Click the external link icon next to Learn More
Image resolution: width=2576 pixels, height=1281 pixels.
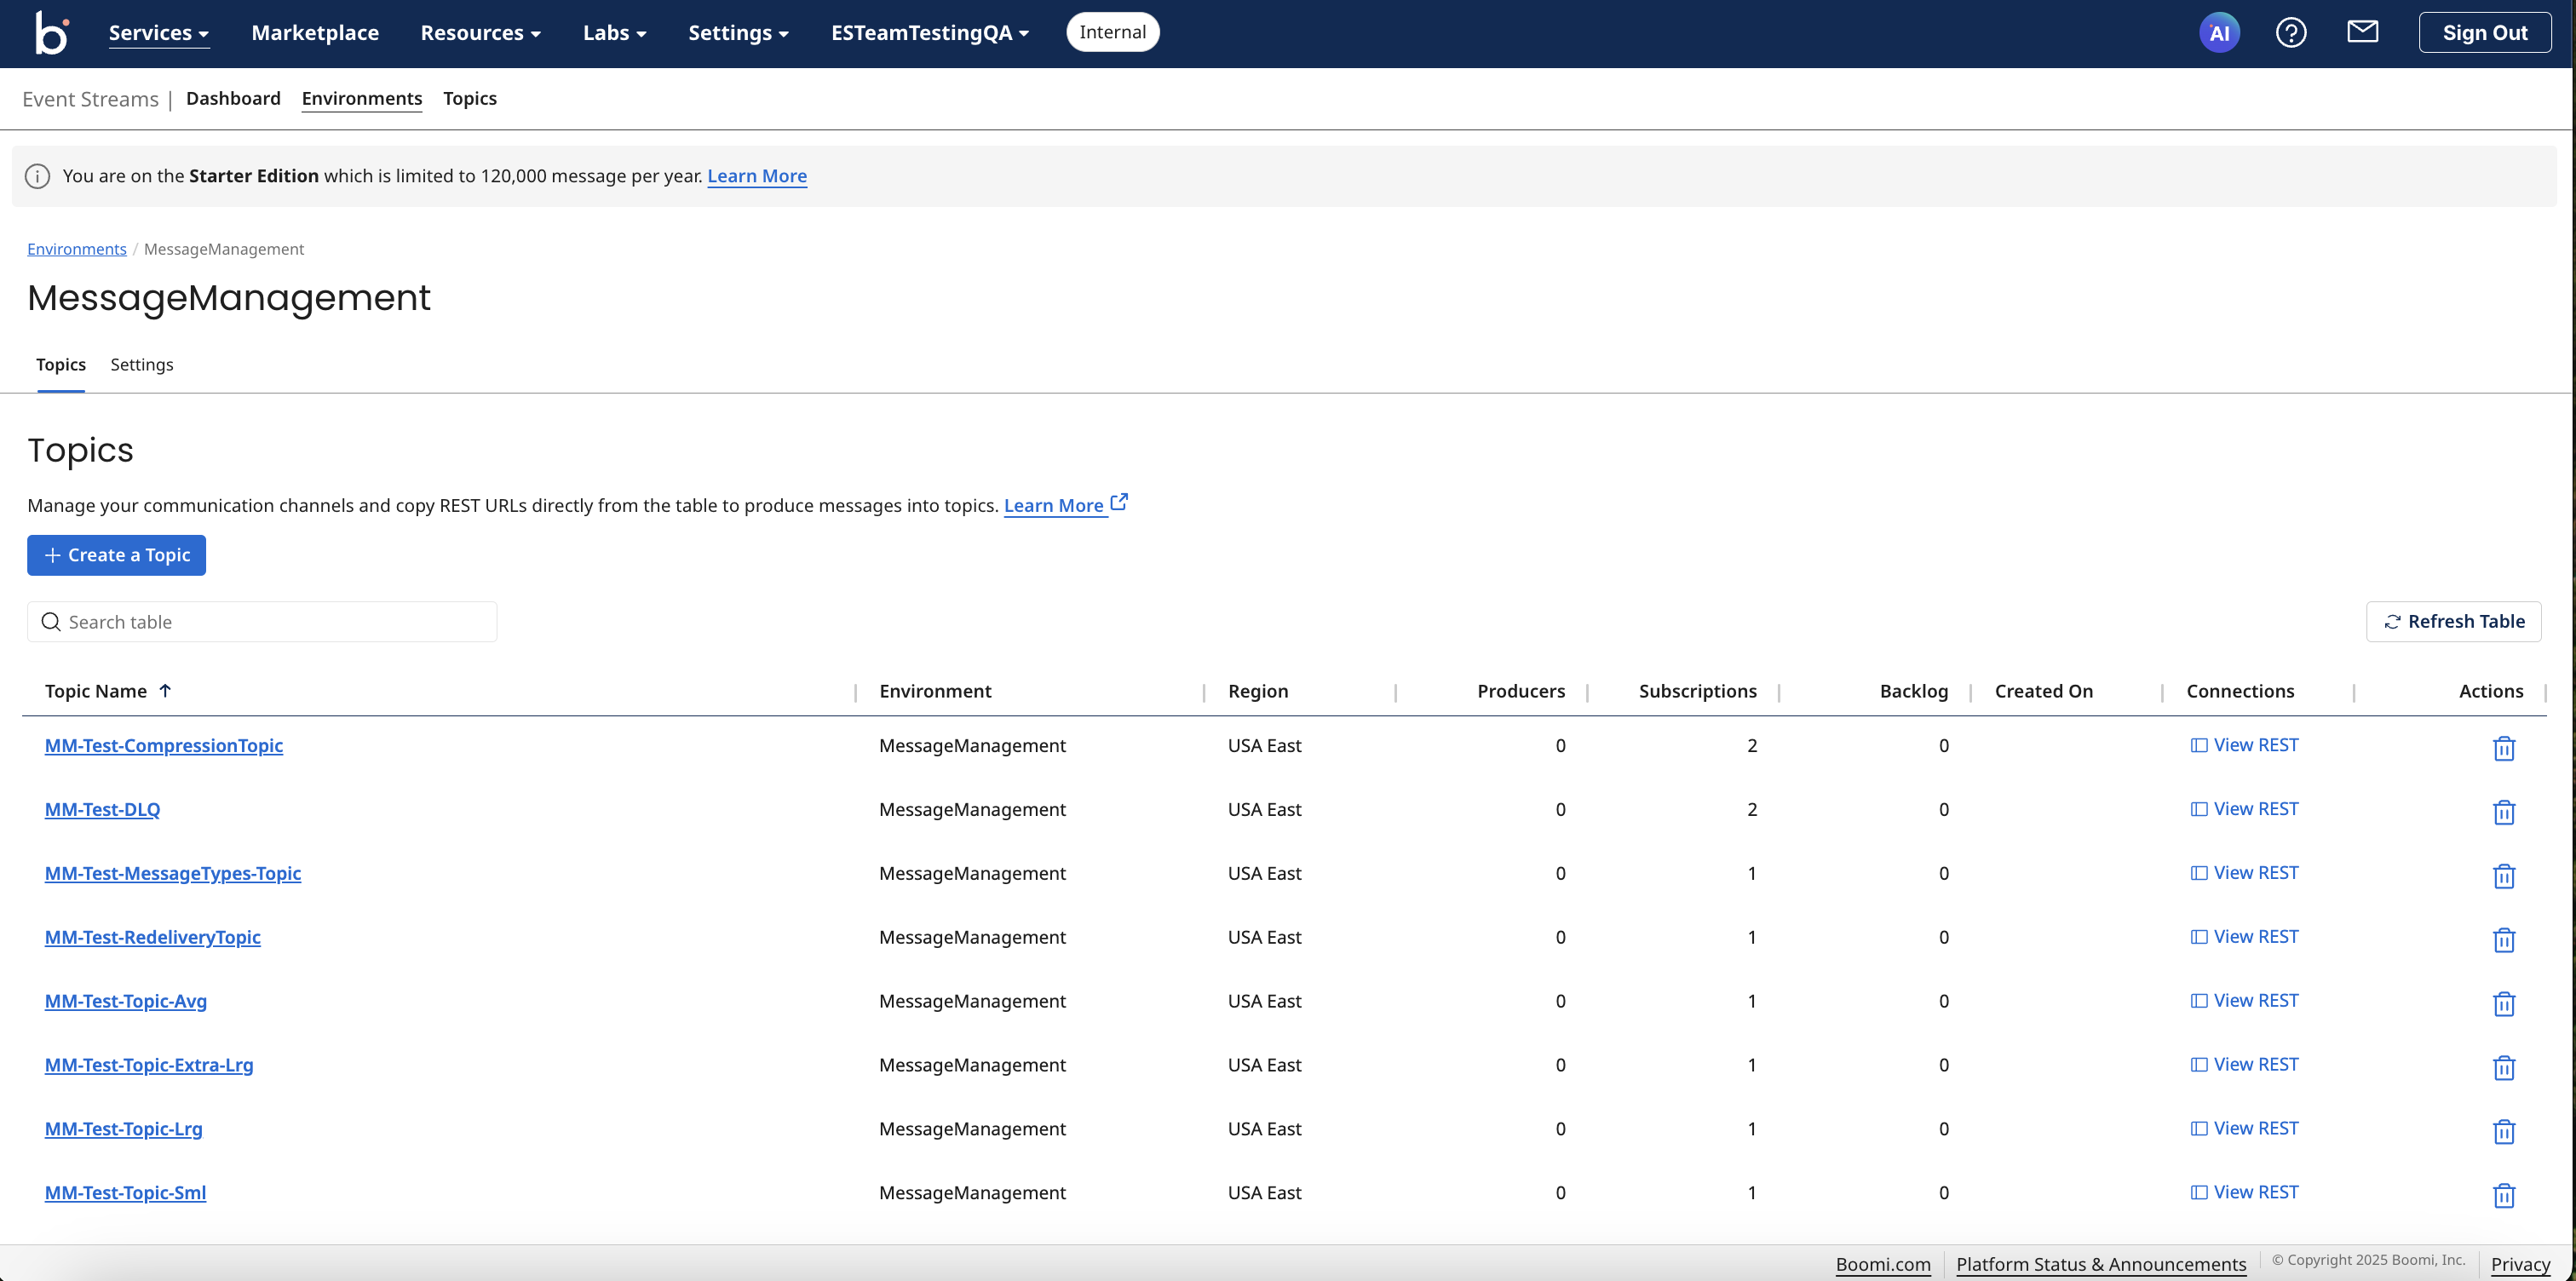point(1118,502)
